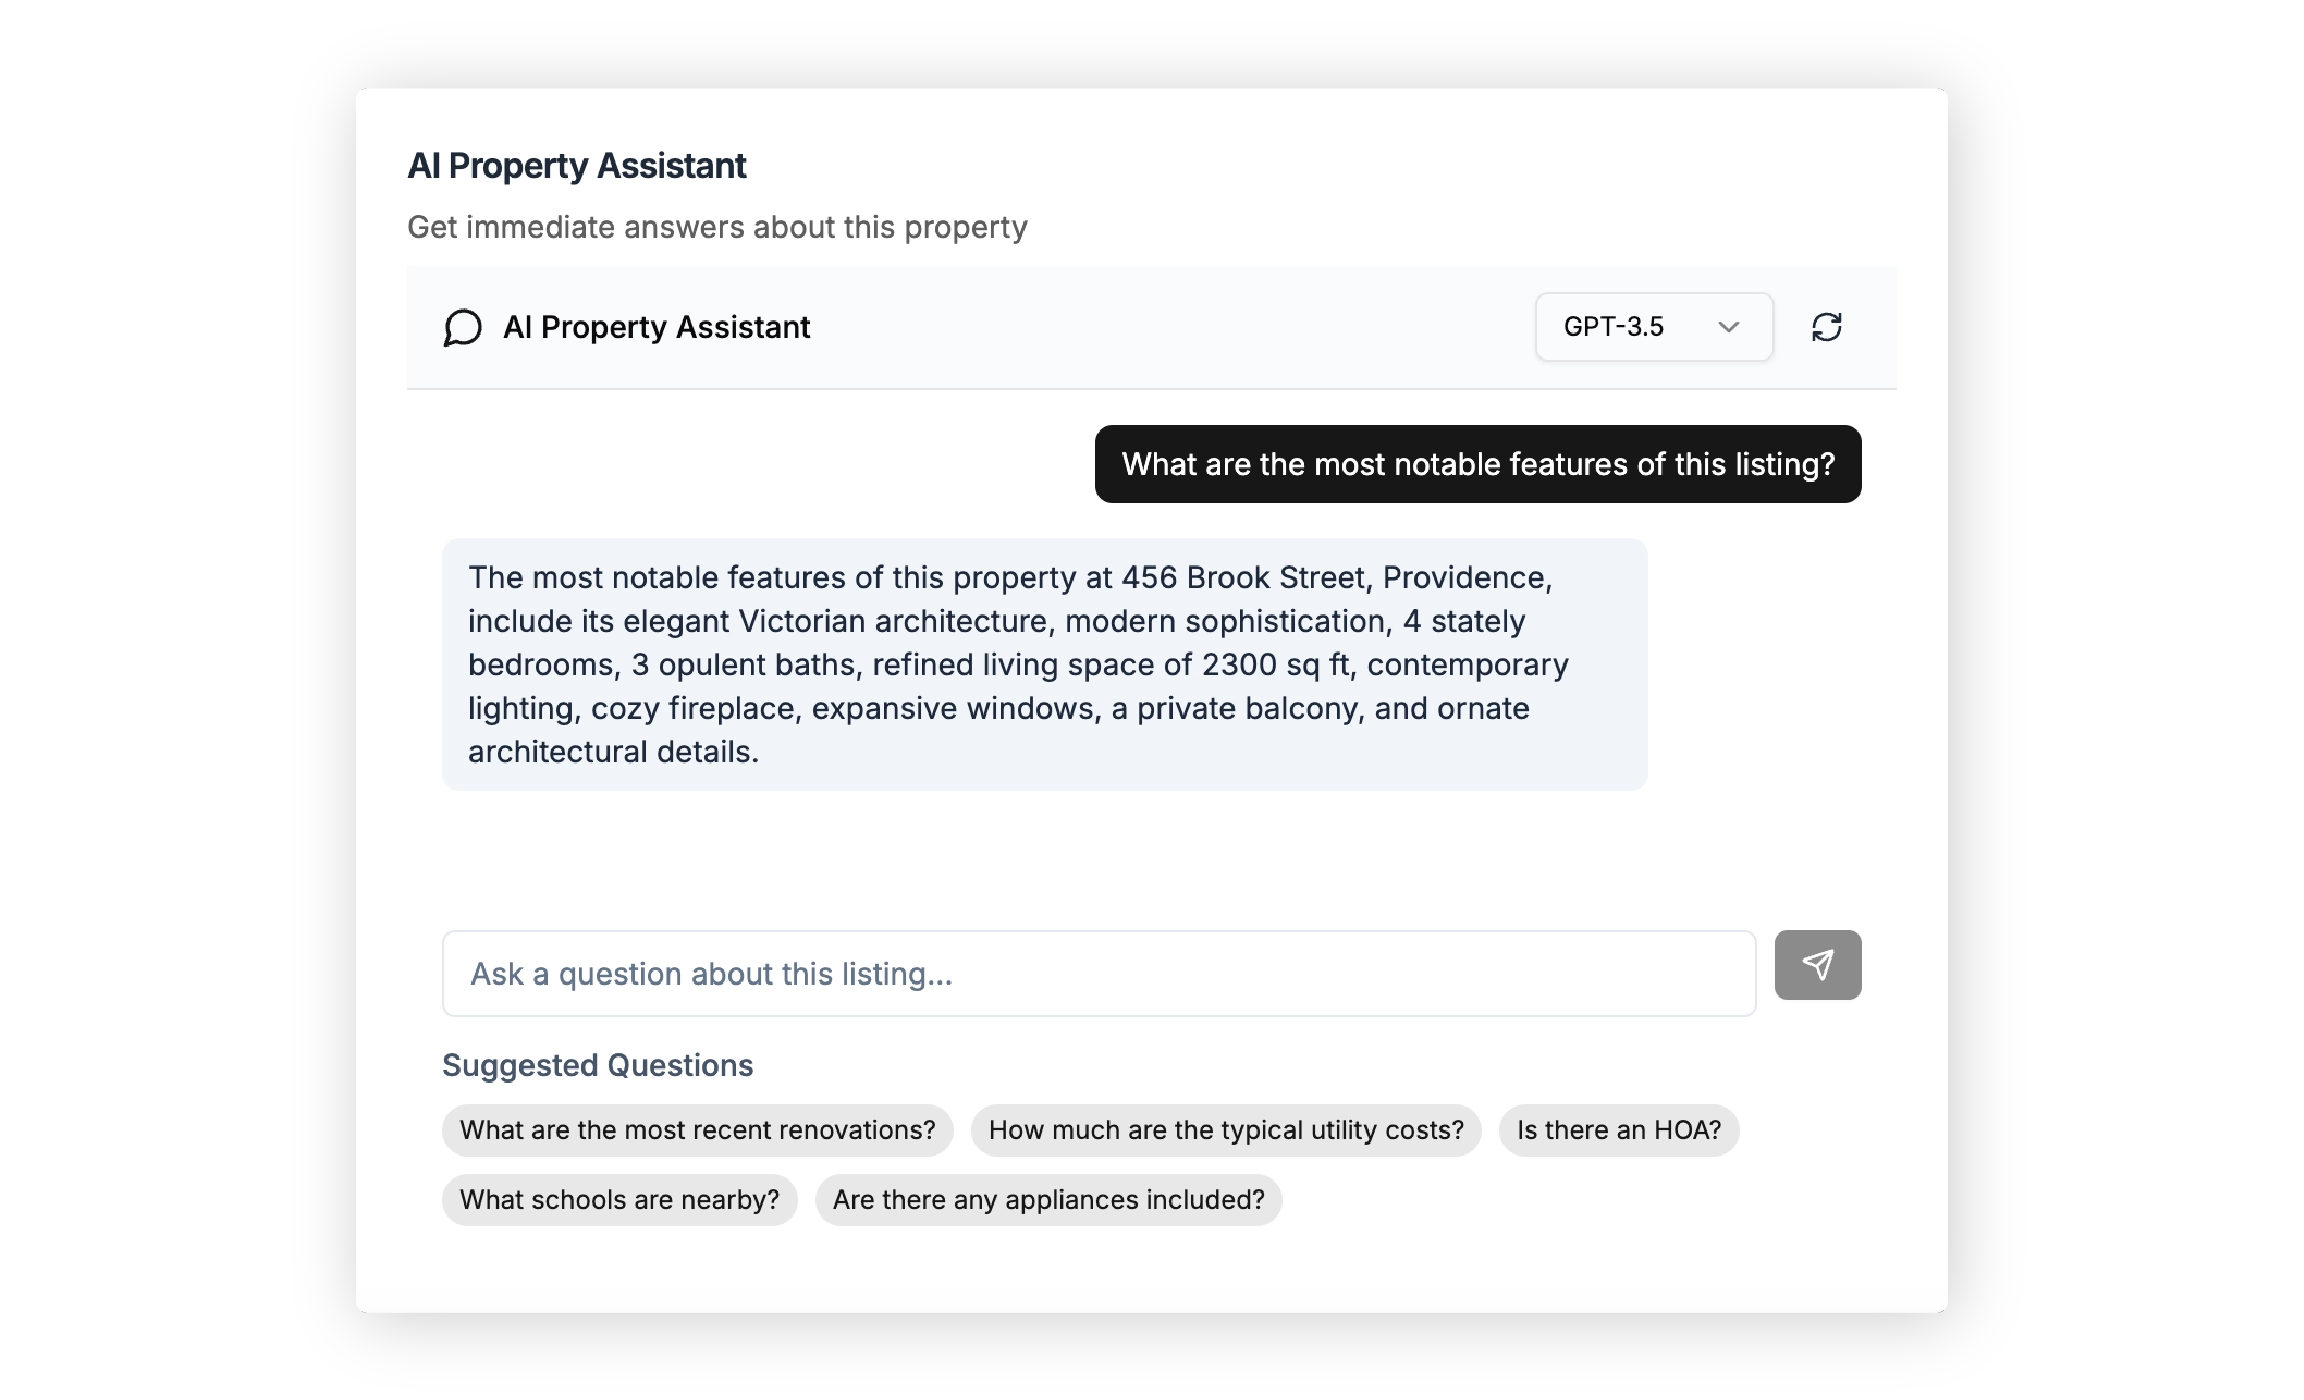Select the user's question message bubble
Viewport: 2304px width, 1400px height.
click(1478, 463)
